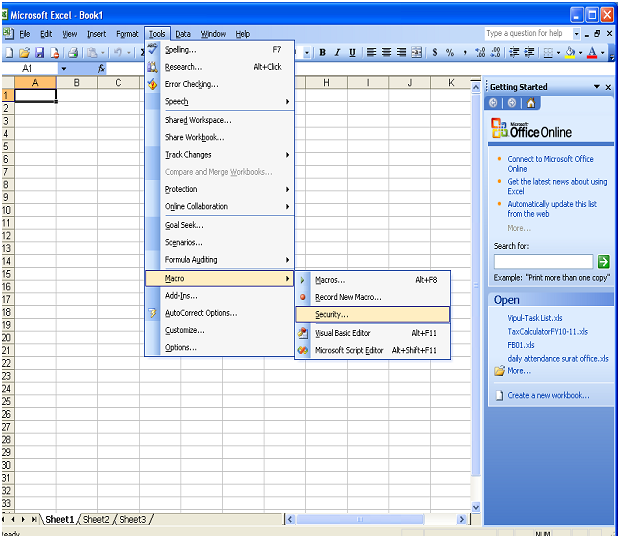The height and width of the screenshot is (537, 619).
Task: Click the green Start Searching arrow
Action: [603, 261]
